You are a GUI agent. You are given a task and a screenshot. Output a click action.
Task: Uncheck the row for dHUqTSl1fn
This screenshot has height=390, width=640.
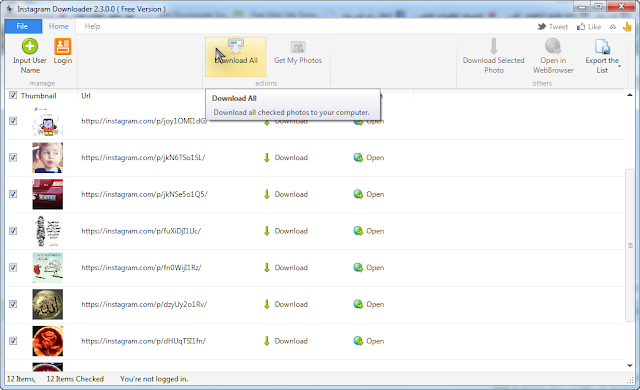coord(13,341)
